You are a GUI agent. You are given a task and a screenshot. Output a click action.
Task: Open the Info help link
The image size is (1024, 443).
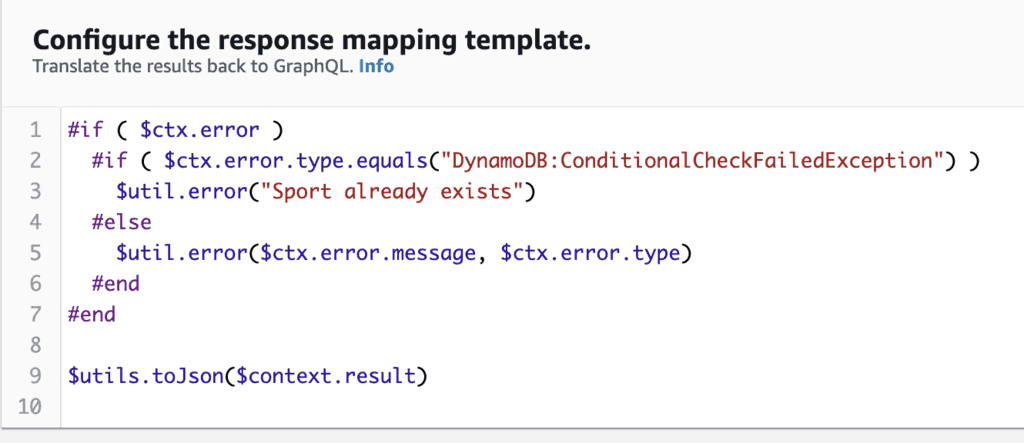(x=376, y=67)
